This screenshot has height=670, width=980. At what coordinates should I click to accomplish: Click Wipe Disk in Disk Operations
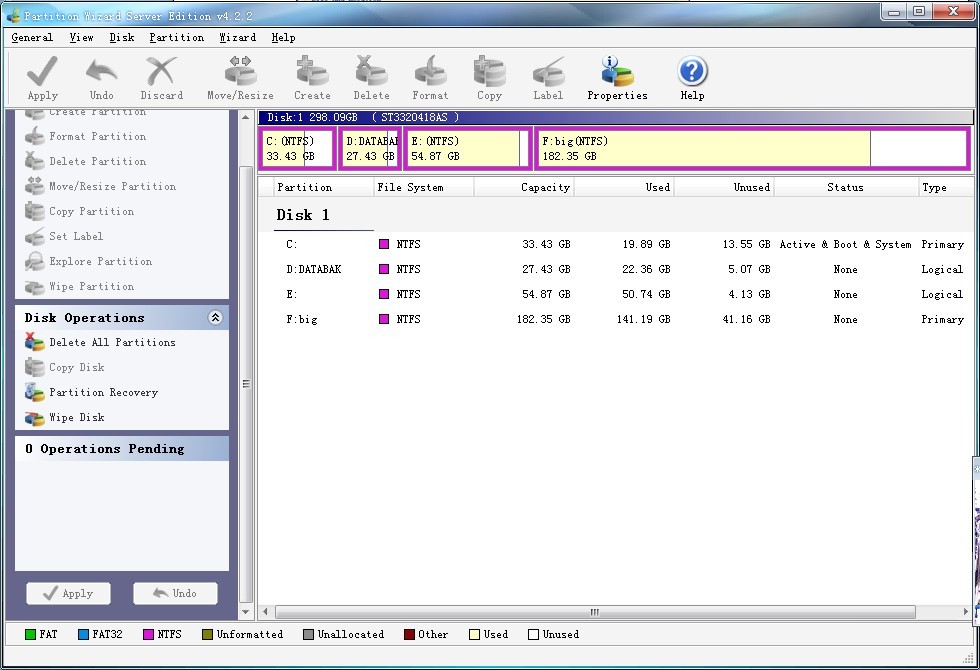65,418
